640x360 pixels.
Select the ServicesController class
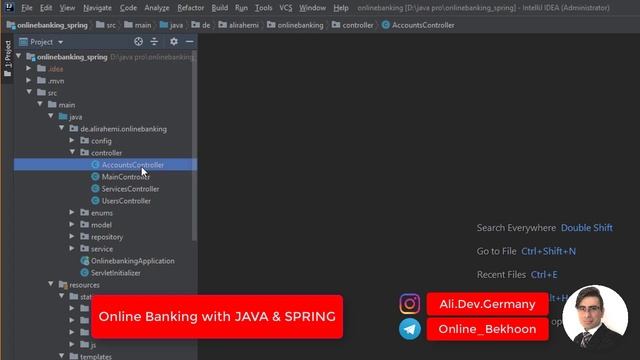click(130, 189)
